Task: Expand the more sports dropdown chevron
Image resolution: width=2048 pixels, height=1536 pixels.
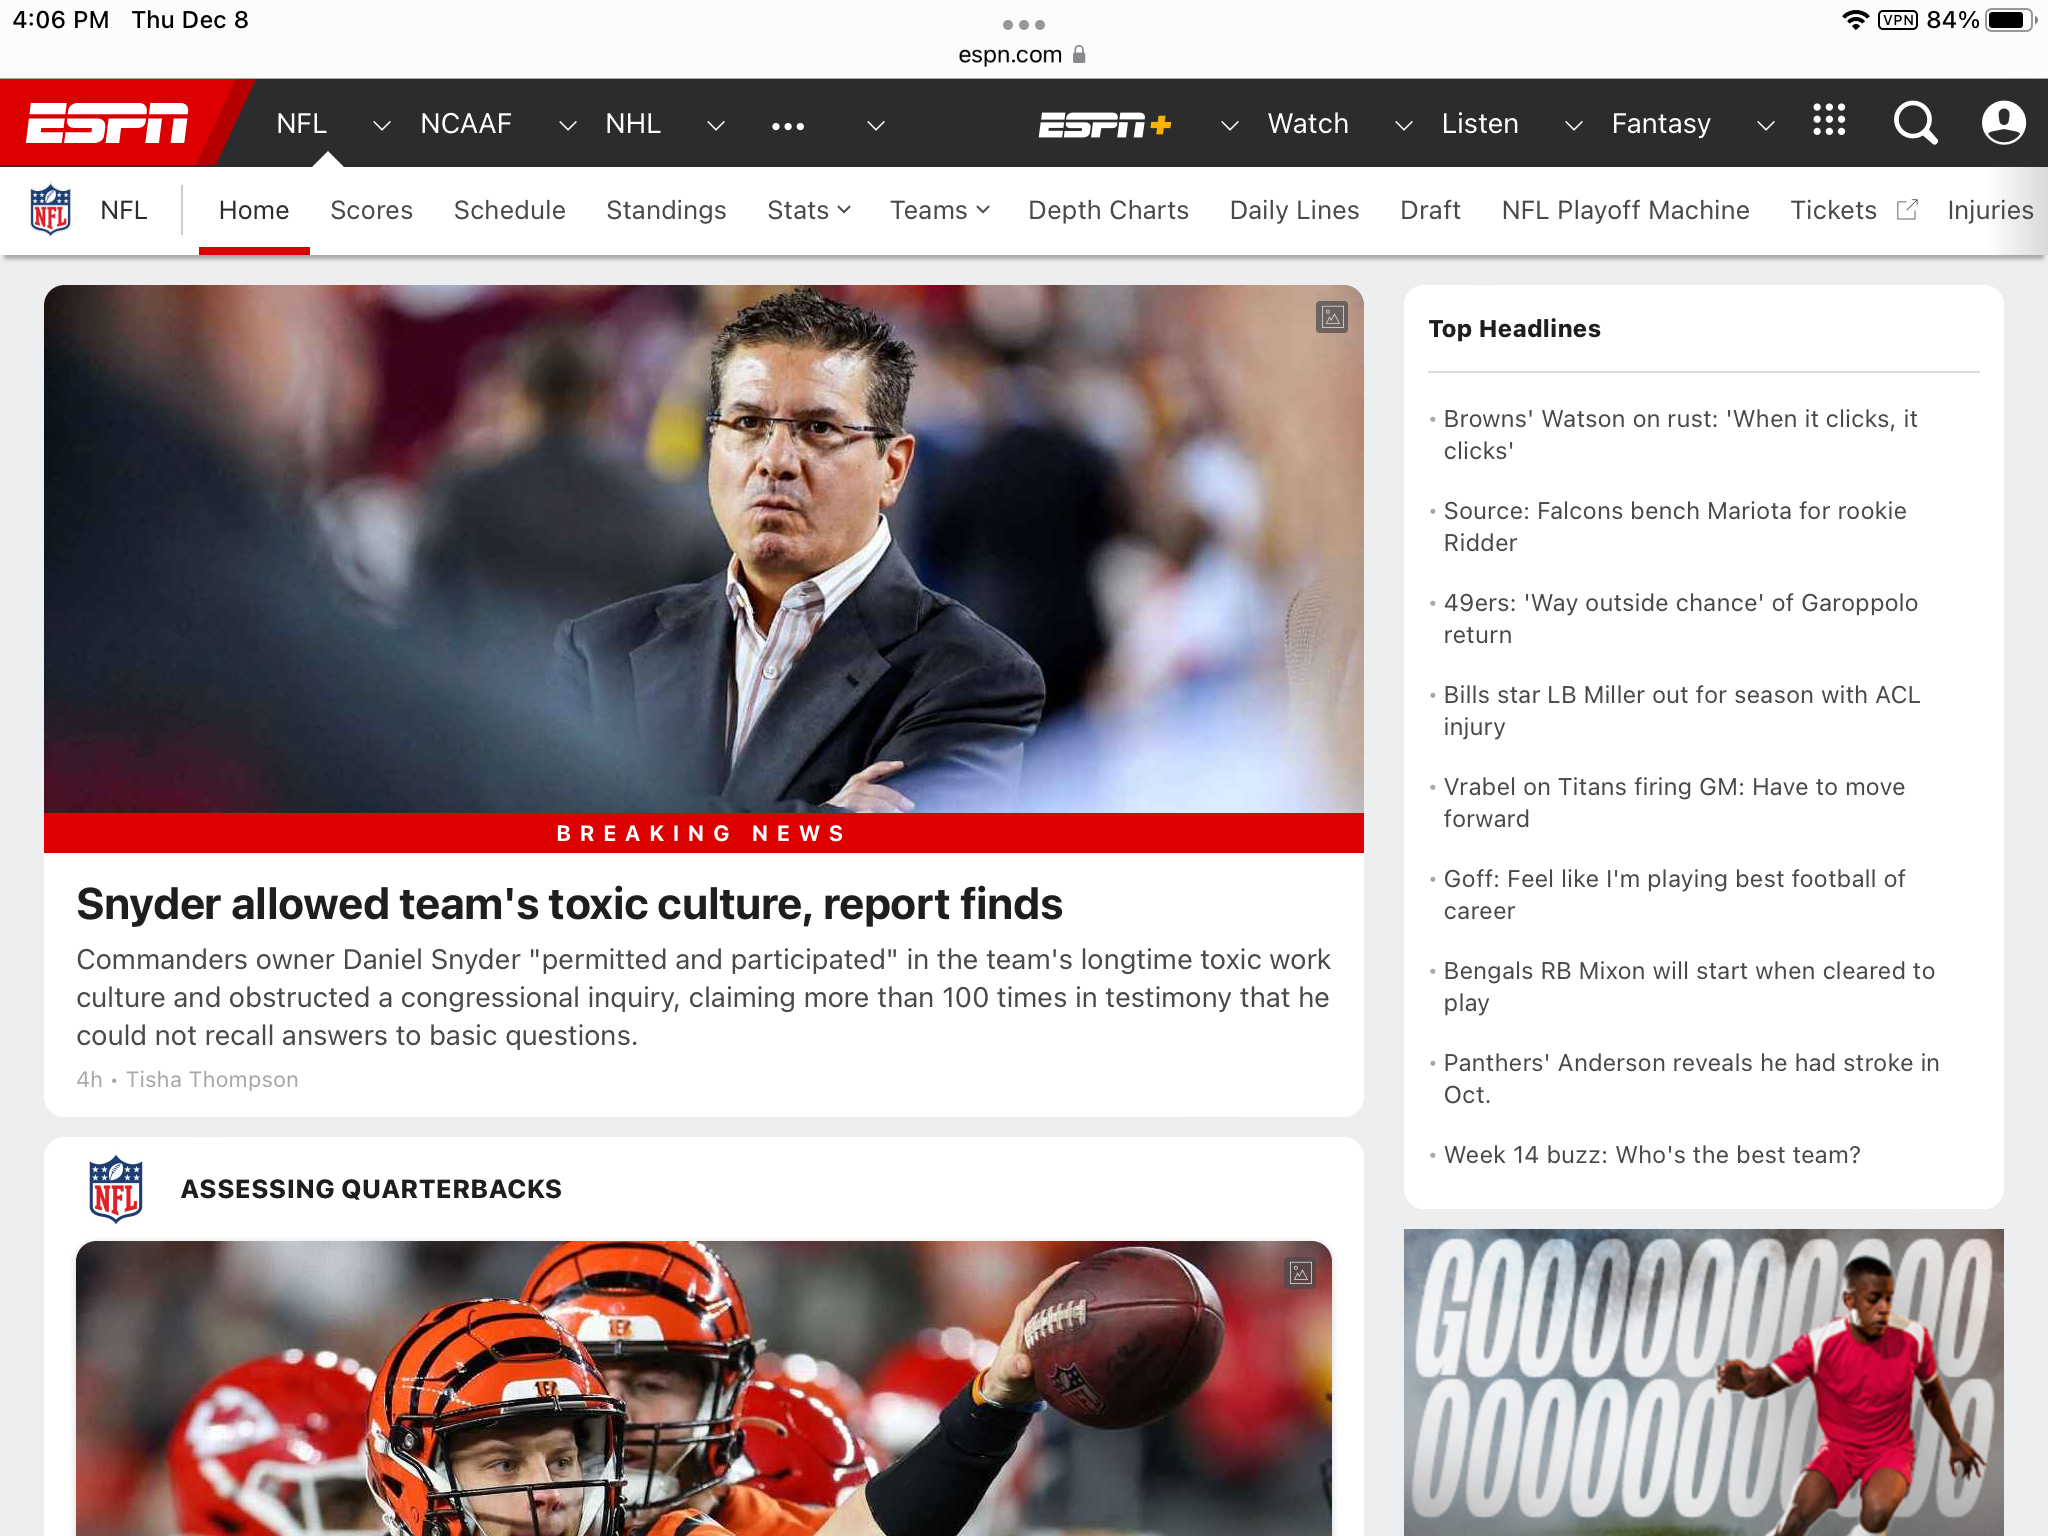Action: pos(875,126)
